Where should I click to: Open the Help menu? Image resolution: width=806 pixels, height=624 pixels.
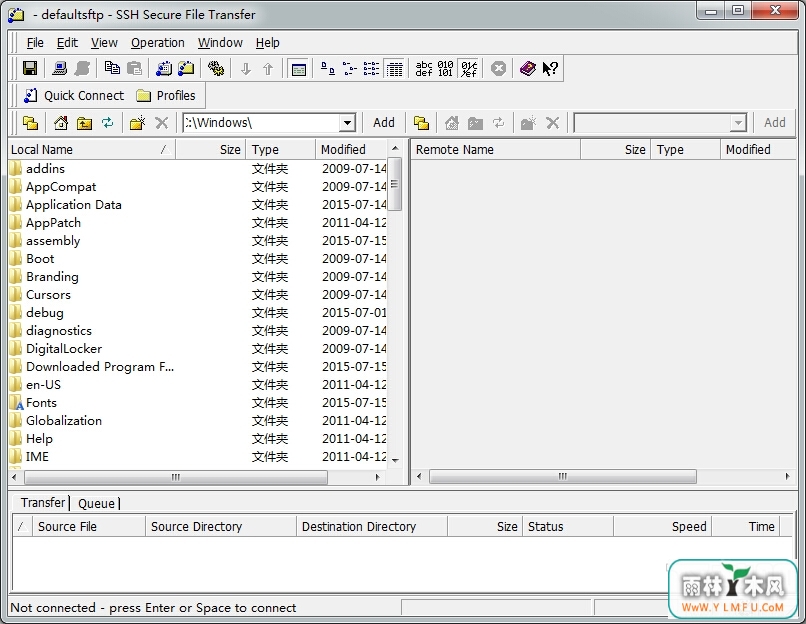(x=268, y=43)
